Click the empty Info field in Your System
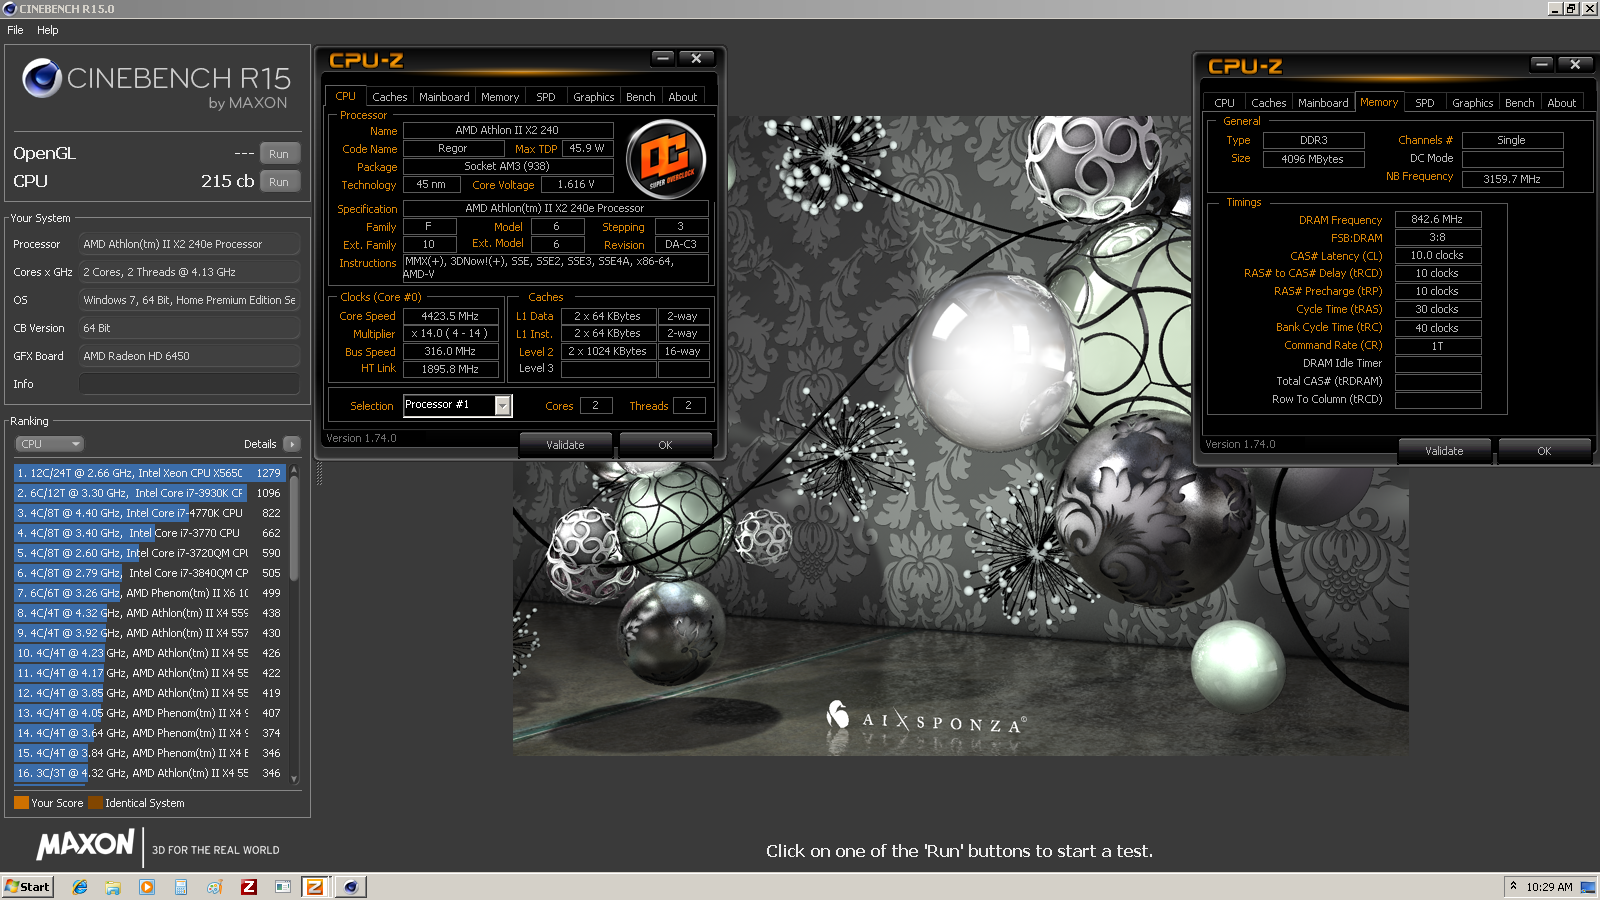Screen dimensions: 1602x906 (189, 384)
